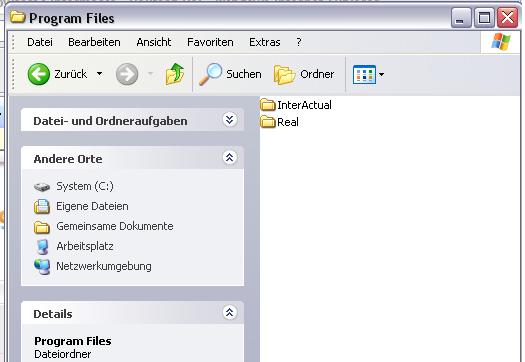Image resolution: width=525 pixels, height=362 pixels.
Task: Click the views layout icon
Action: coord(364,74)
